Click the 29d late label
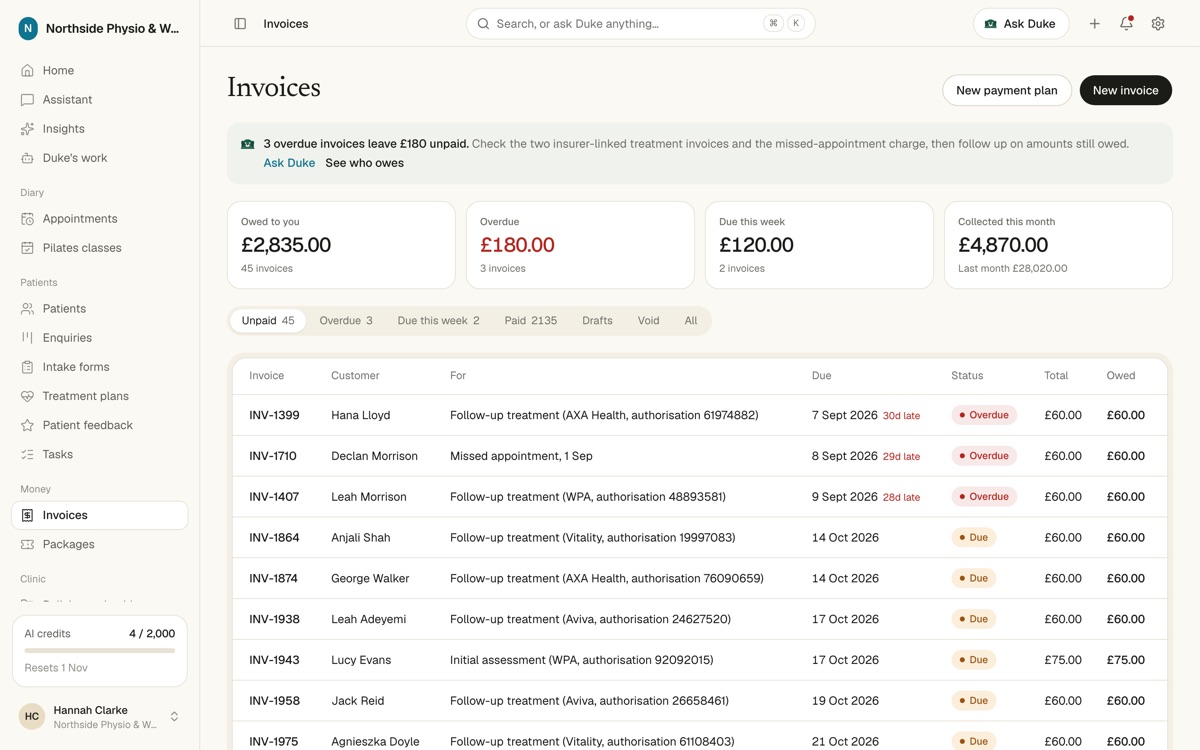Screen dimensions: 1200x750 tap(901, 457)
